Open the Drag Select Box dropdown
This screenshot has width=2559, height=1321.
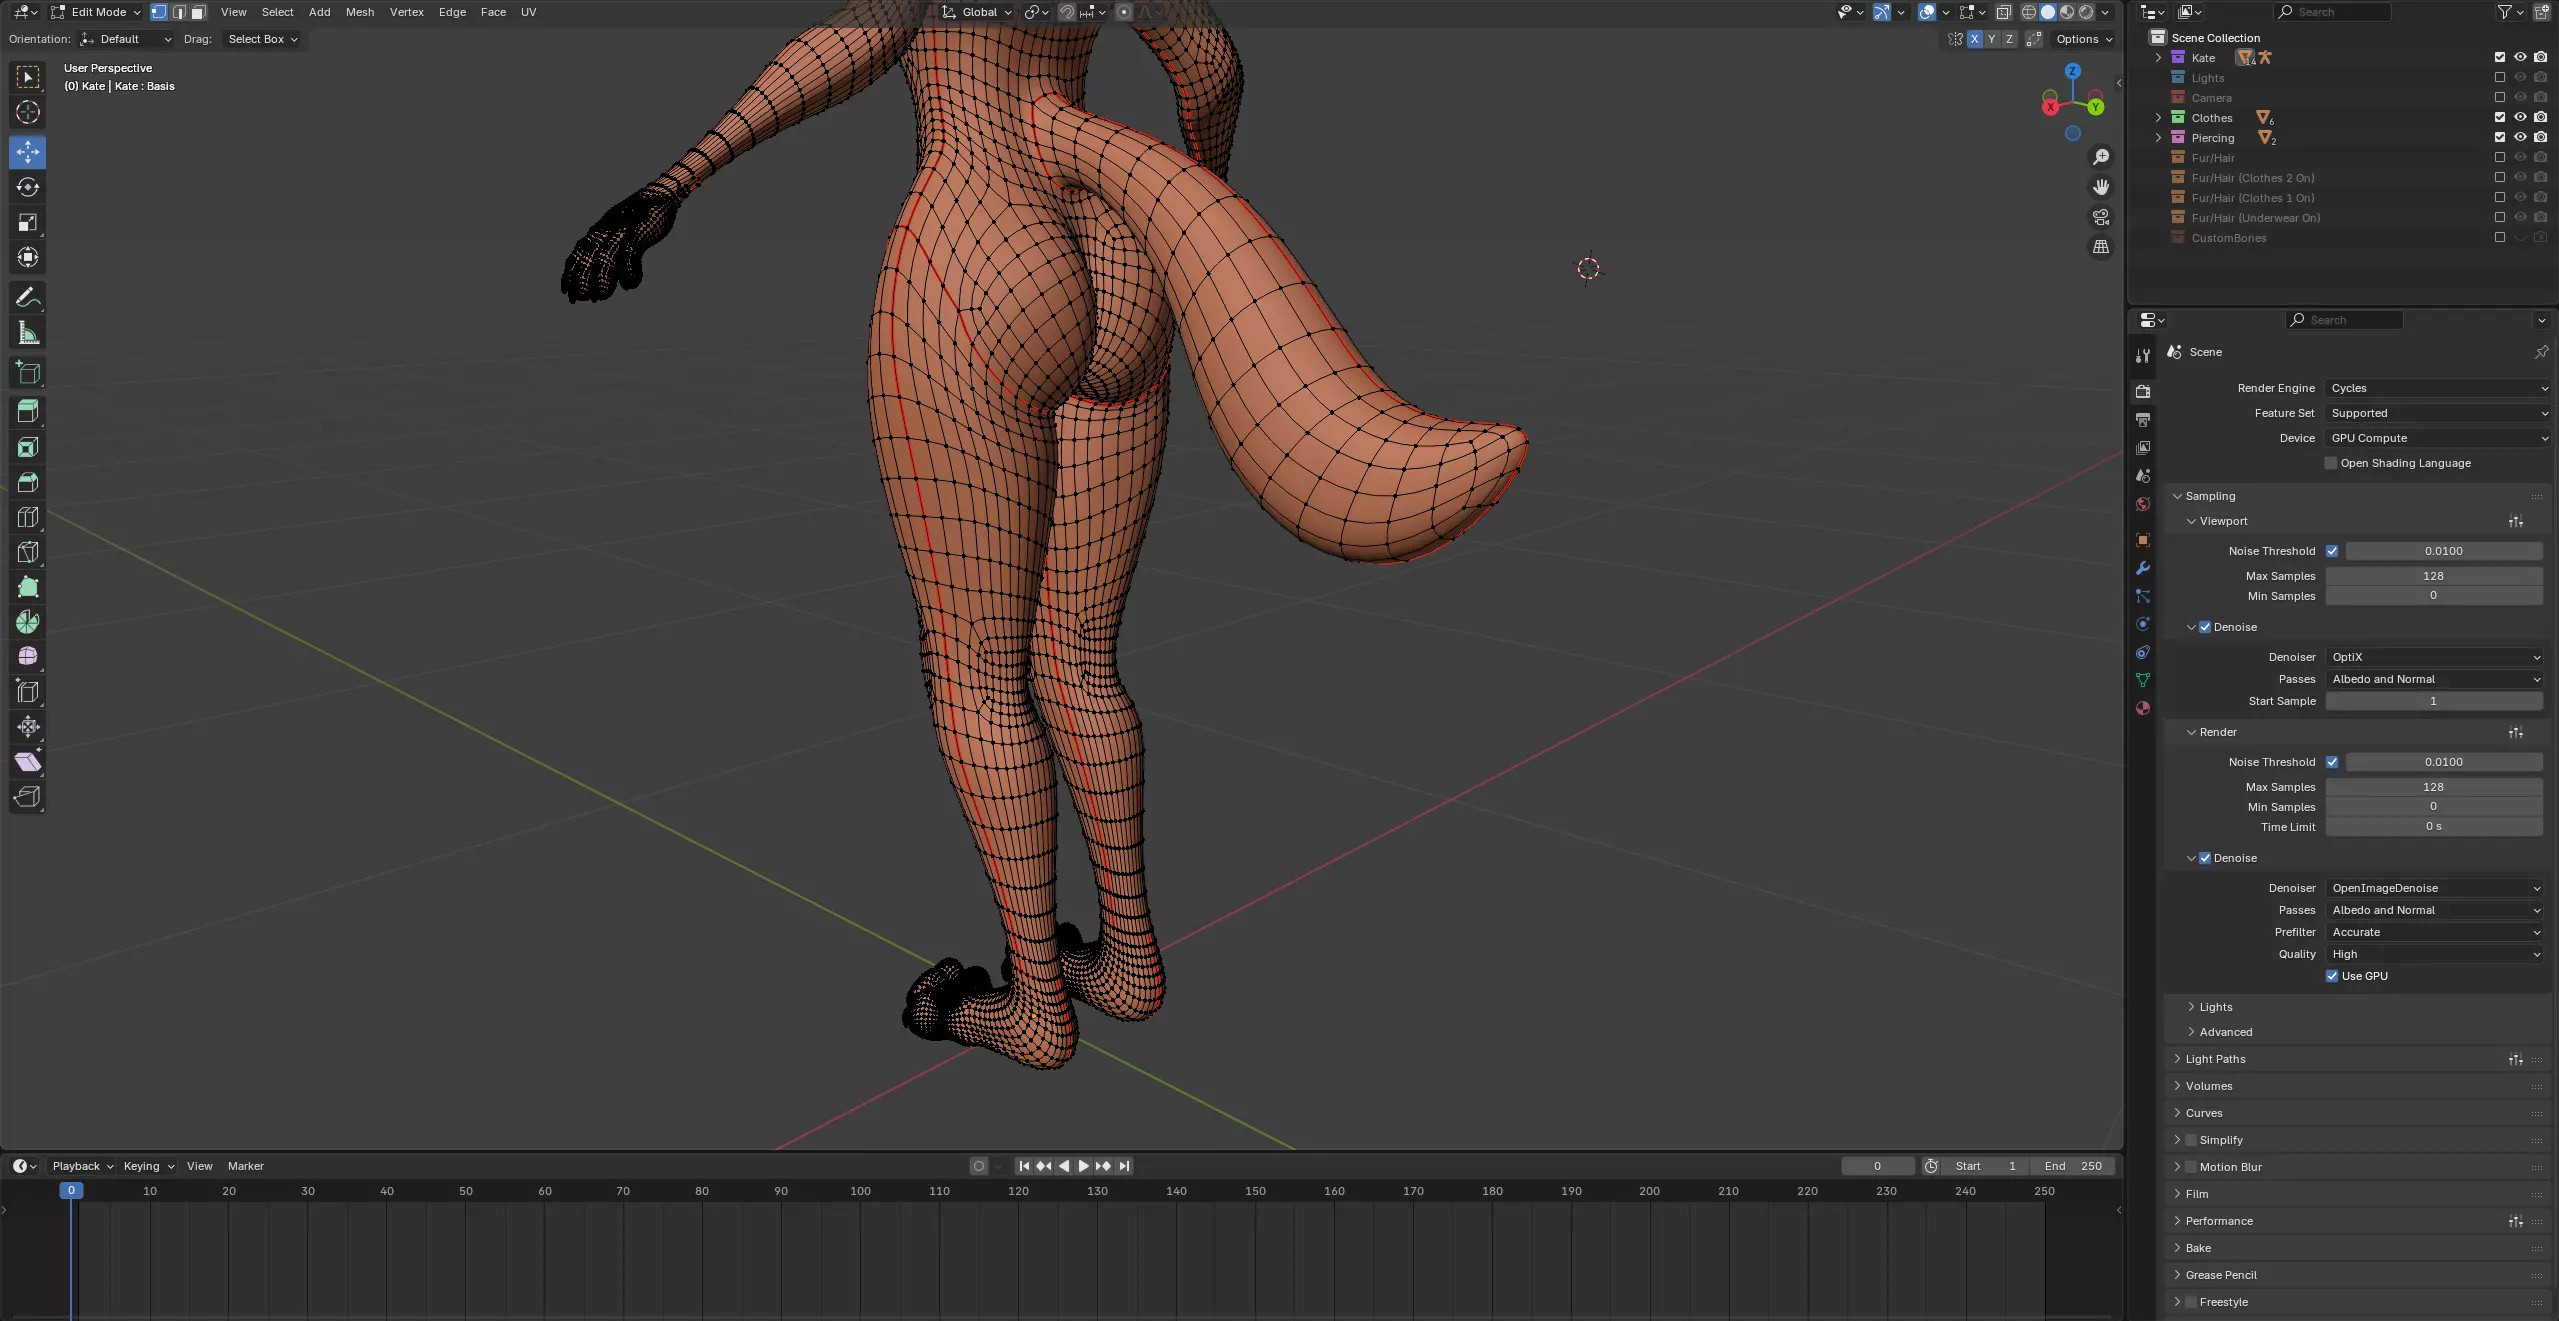(x=262, y=39)
